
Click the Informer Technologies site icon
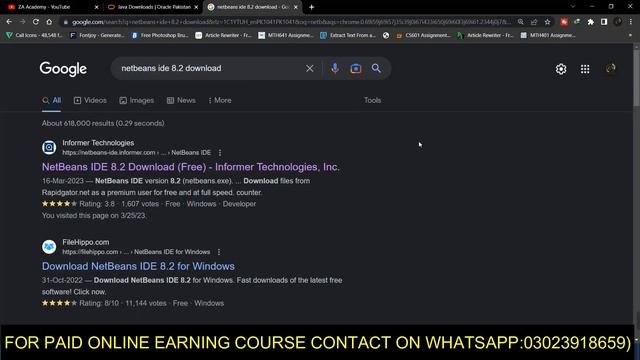[49, 147]
